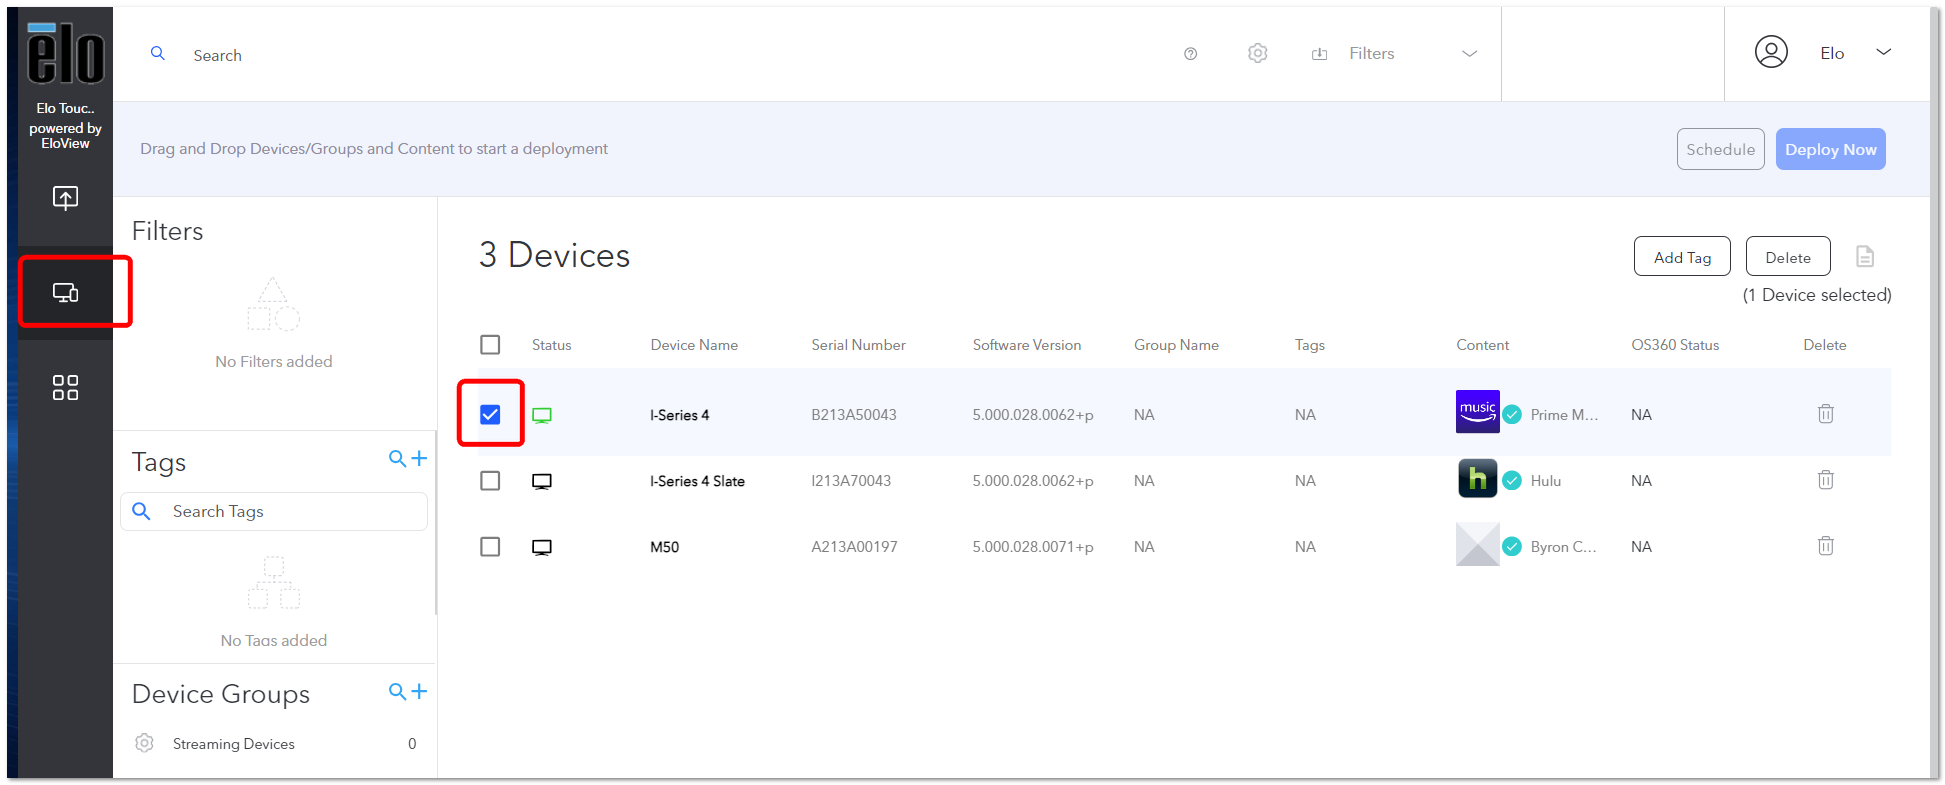1945x785 pixels.
Task: Click the Search Tags input field
Action: (274, 511)
